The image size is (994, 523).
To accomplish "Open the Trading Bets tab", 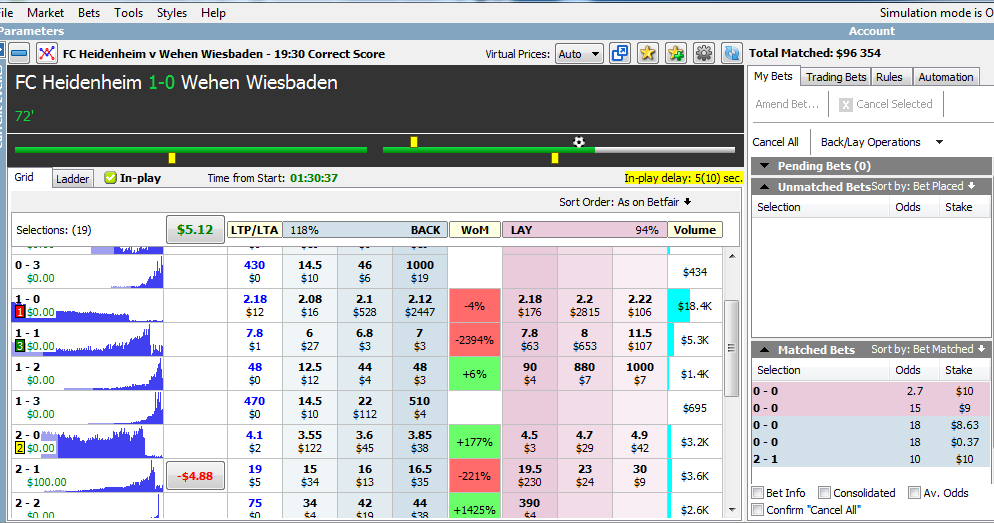I will pyautogui.click(x=836, y=77).
